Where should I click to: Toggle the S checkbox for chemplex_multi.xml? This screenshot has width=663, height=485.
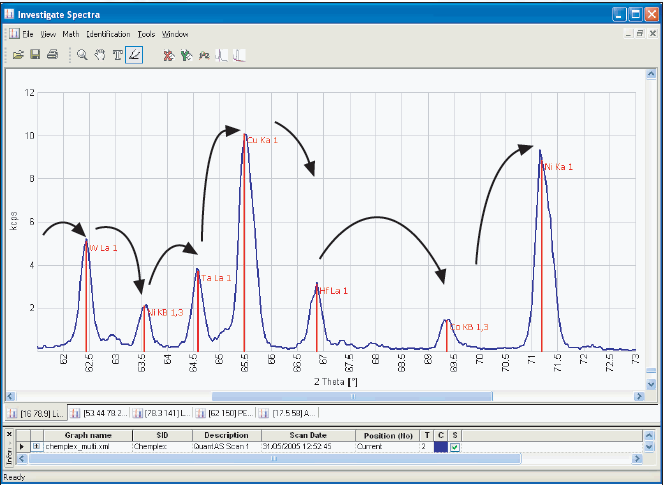coord(455,447)
